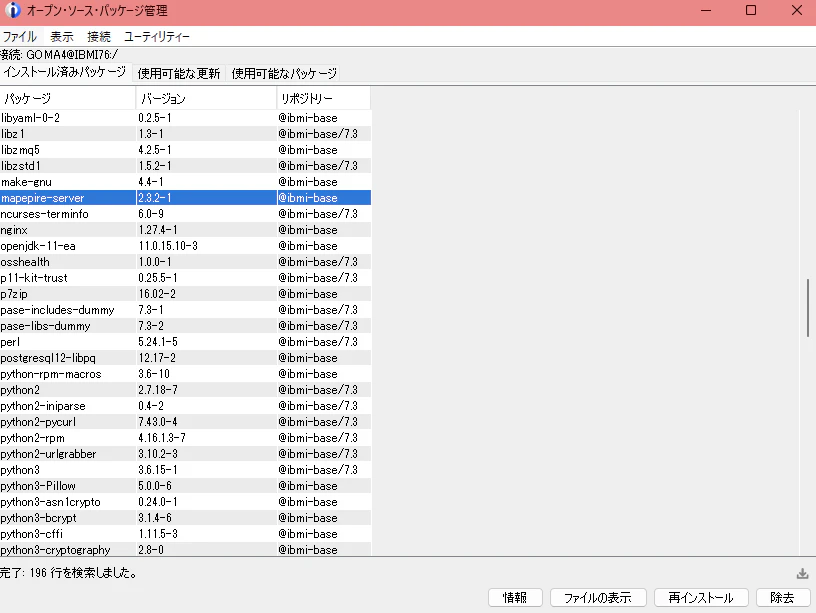Sort by the パッケージ column header
Screen dimensions: 816x613
68,98
